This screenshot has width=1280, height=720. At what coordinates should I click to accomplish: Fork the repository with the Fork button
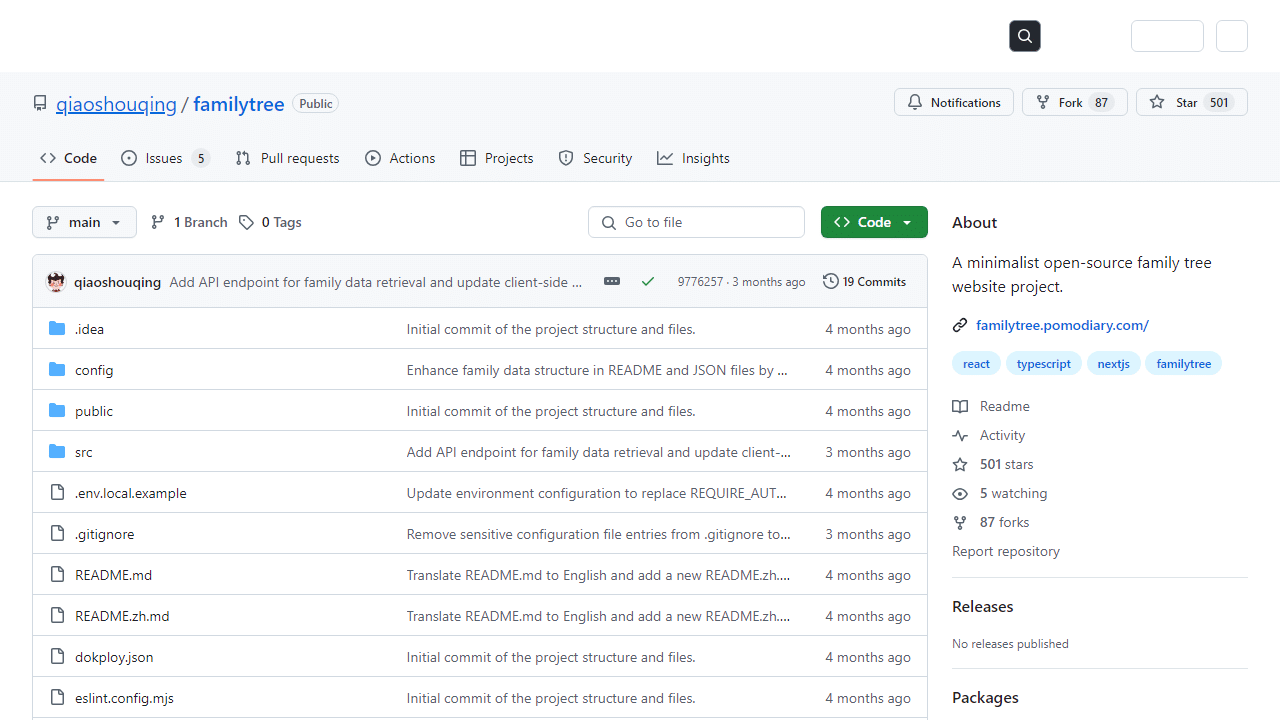coord(1075,102)
